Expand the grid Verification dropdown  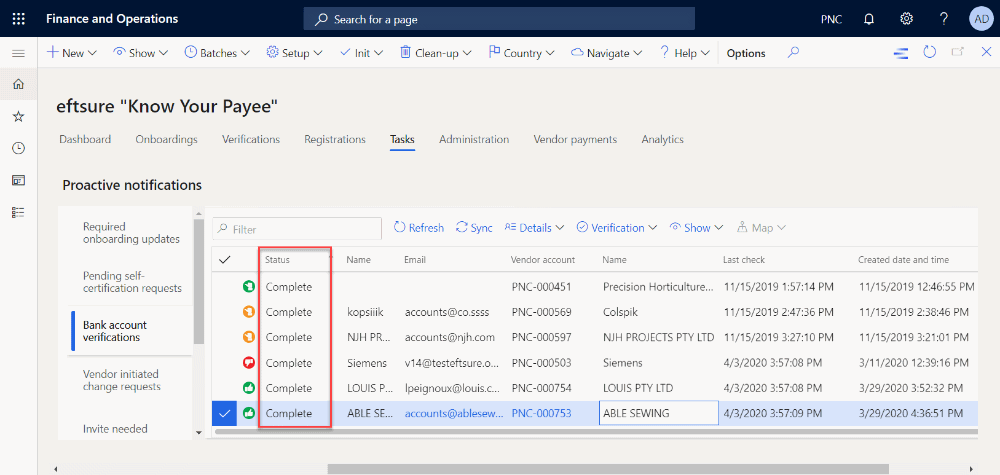(x=617, y=228)
